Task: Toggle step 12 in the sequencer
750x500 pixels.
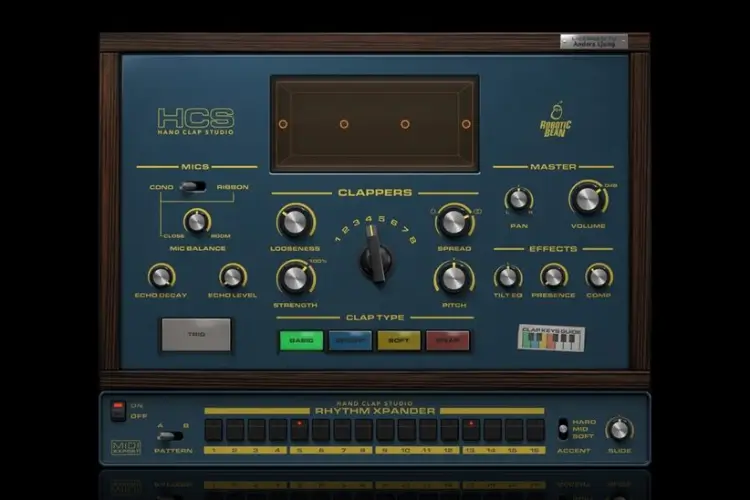Action: 450,430
